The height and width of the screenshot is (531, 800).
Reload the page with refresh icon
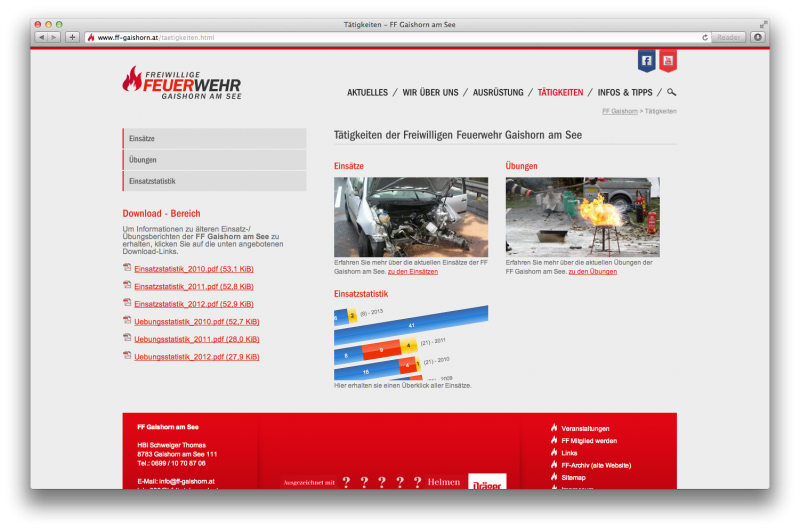(705, 37)
